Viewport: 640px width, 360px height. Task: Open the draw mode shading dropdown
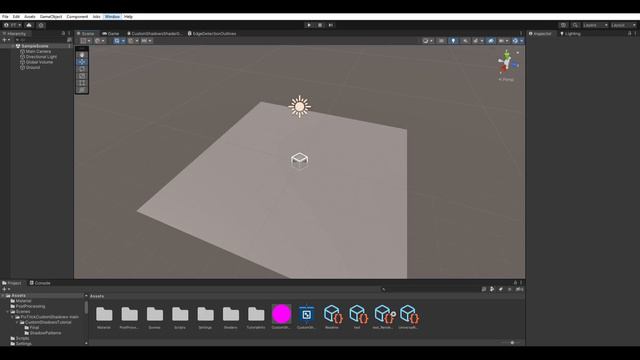click(428, 41)
